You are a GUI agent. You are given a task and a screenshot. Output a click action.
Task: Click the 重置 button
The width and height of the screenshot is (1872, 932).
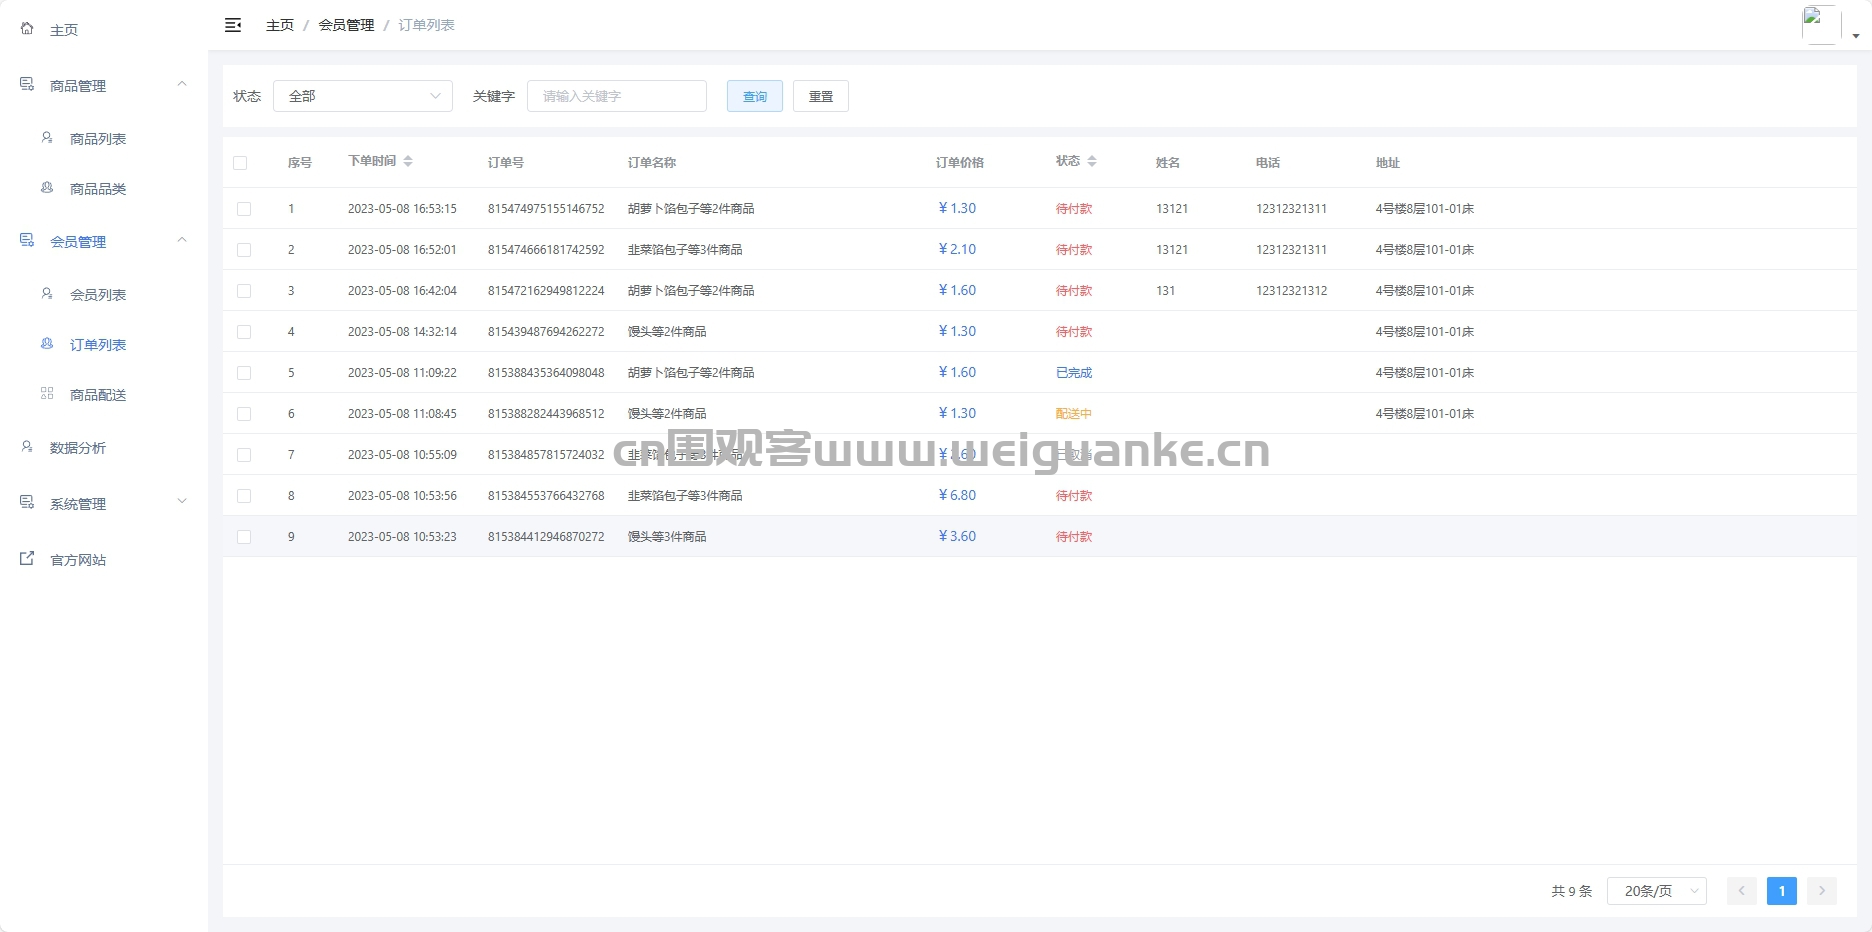coord(821,96)
